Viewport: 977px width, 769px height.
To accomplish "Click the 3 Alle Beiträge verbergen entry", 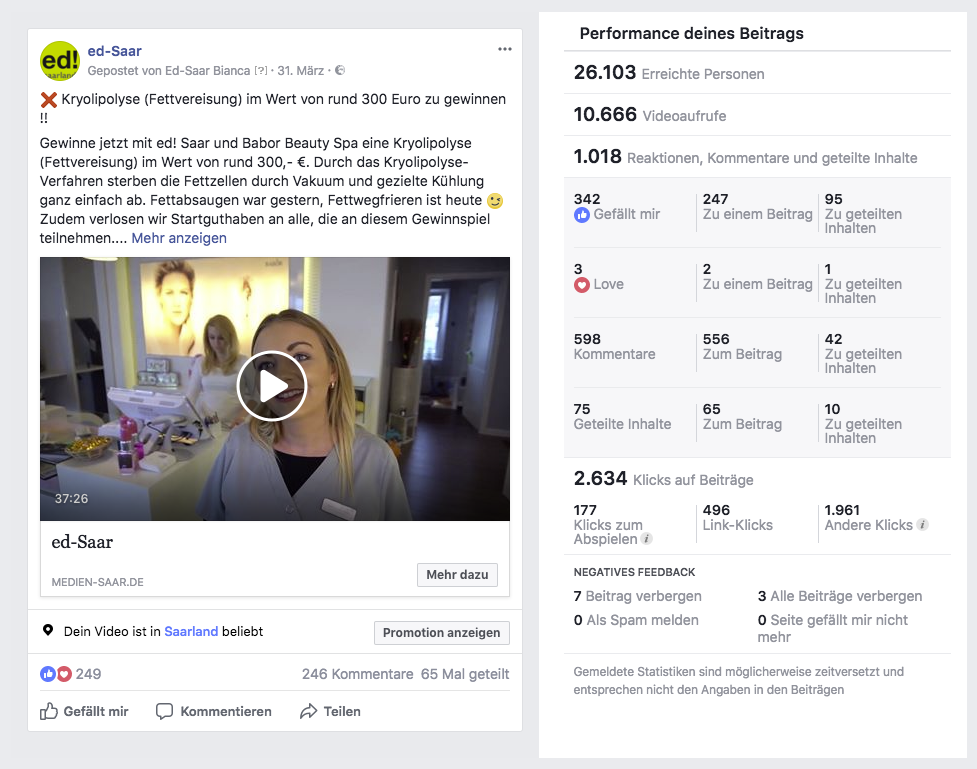I will pos(840,596).
